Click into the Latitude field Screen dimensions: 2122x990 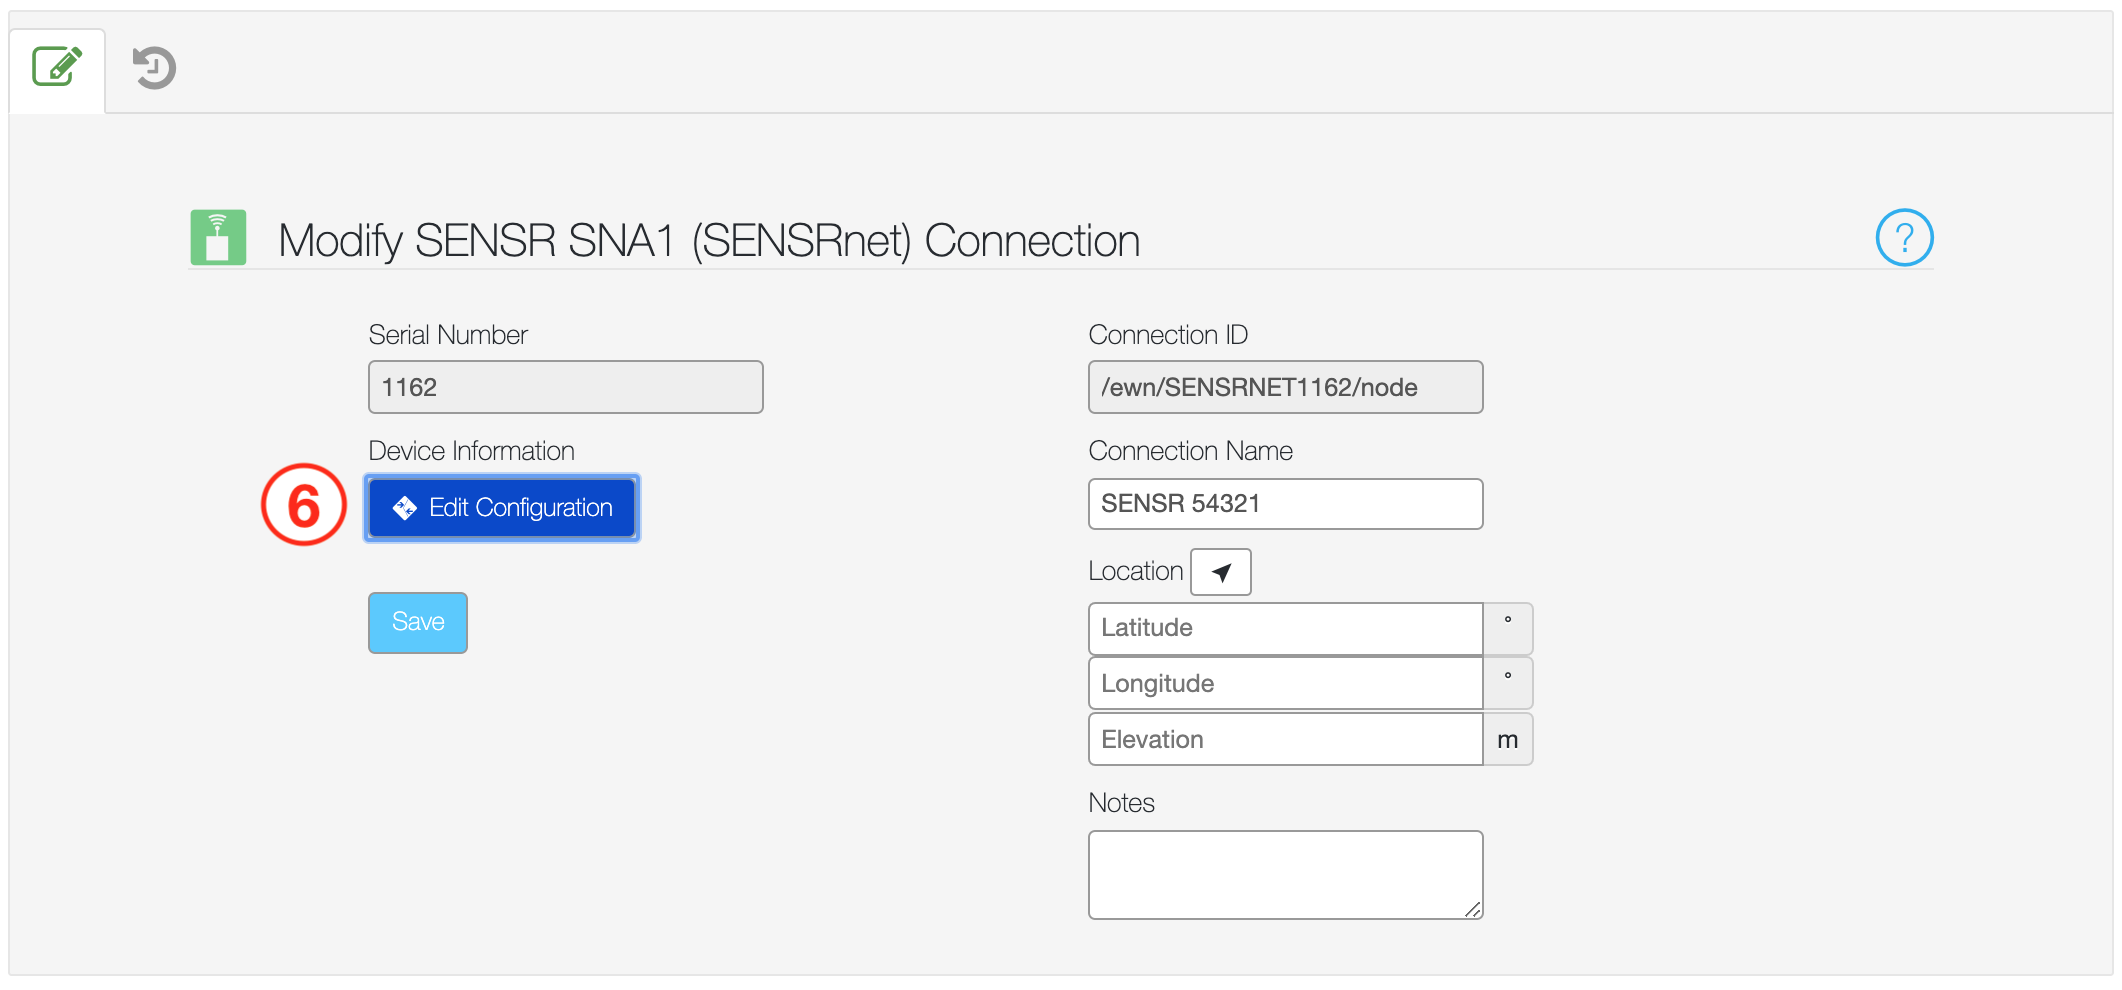[1285, 628]
